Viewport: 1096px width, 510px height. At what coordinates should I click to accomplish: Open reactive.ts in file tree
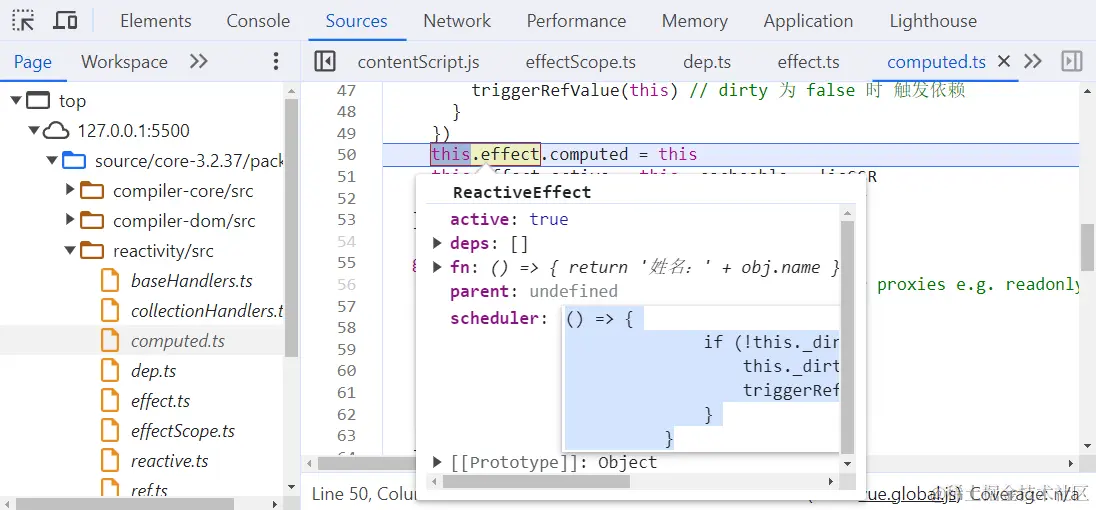(169, 461)
